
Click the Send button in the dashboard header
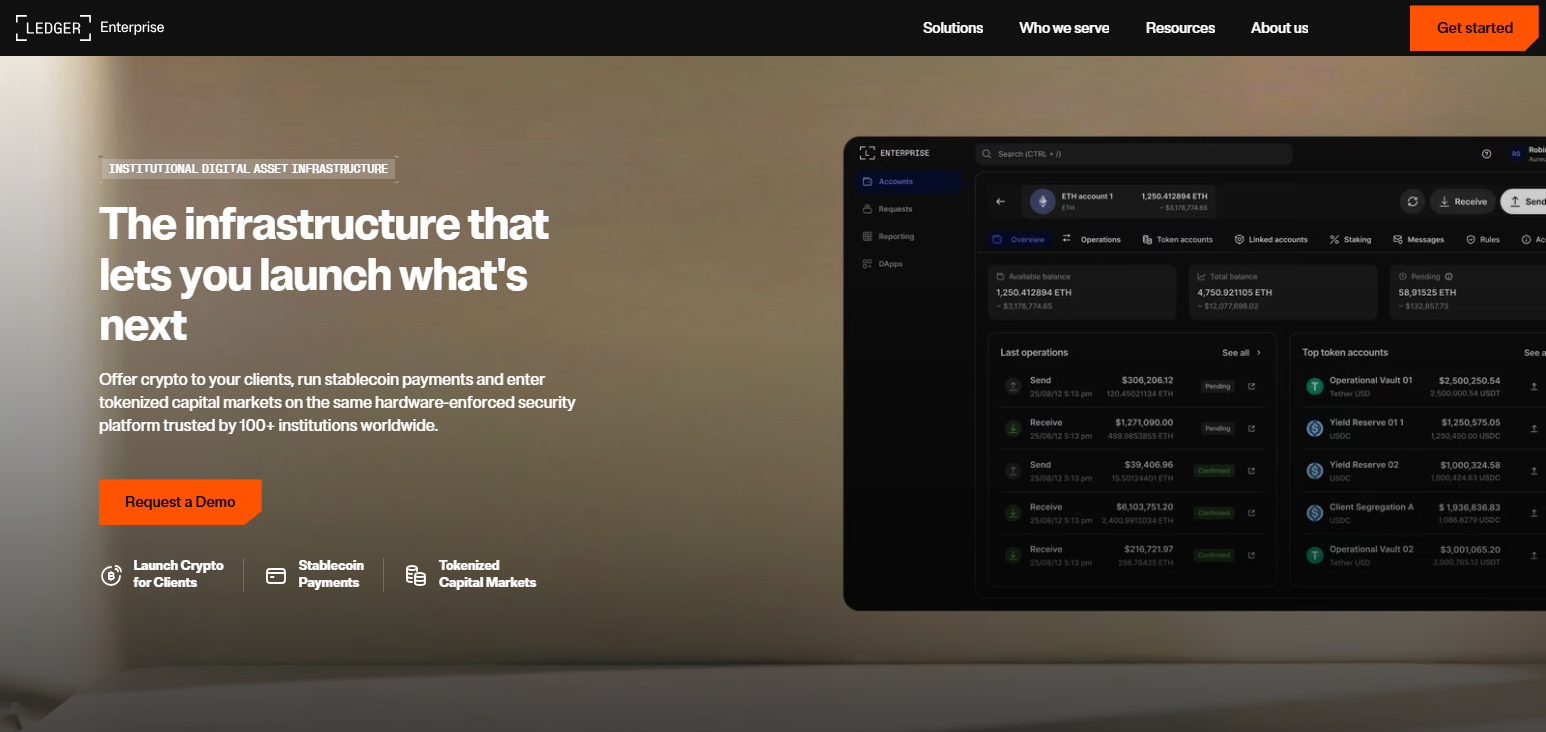tap(1524, 202)
